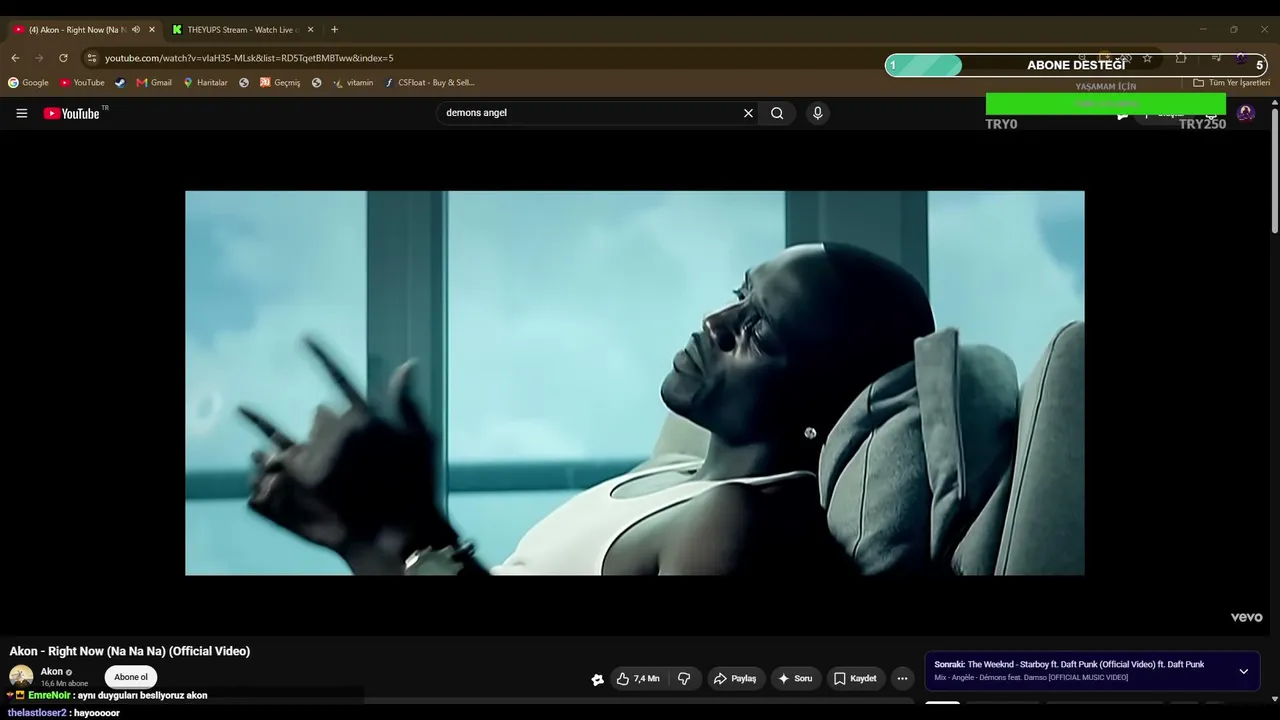
Task: Clear the search box text
Action: click(748, 113)
